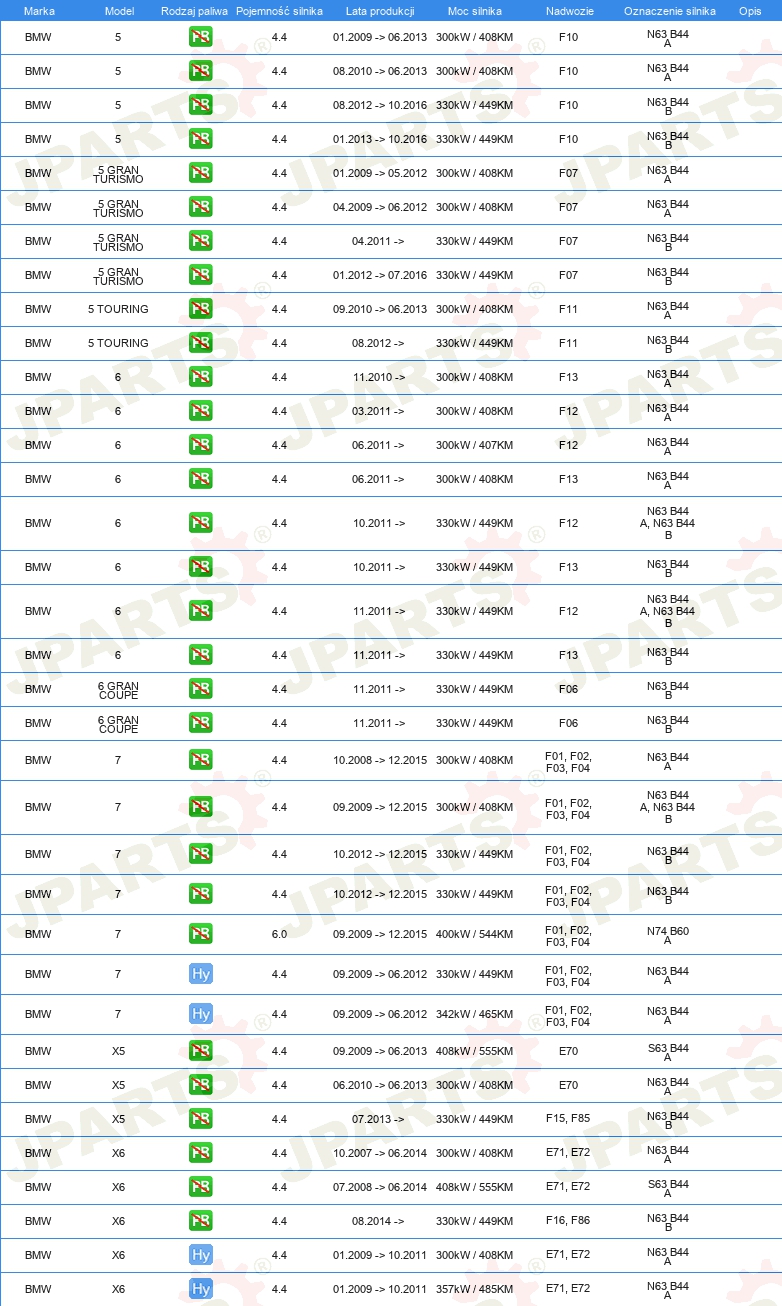Click petrol icon for 5 Gran Turismo 04.2009 -> 06.2012
The height and width of the screenshot is (1306, 782).
click(x=200, y=207)
